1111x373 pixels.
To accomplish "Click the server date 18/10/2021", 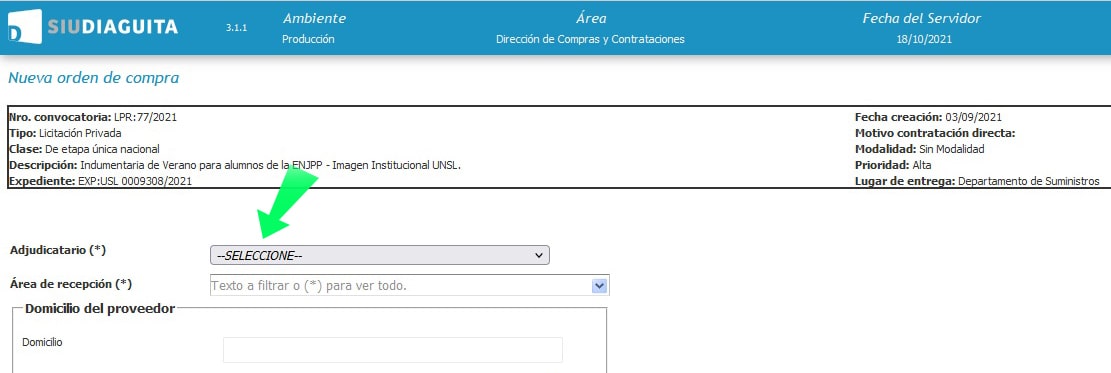I will (924, 40).
